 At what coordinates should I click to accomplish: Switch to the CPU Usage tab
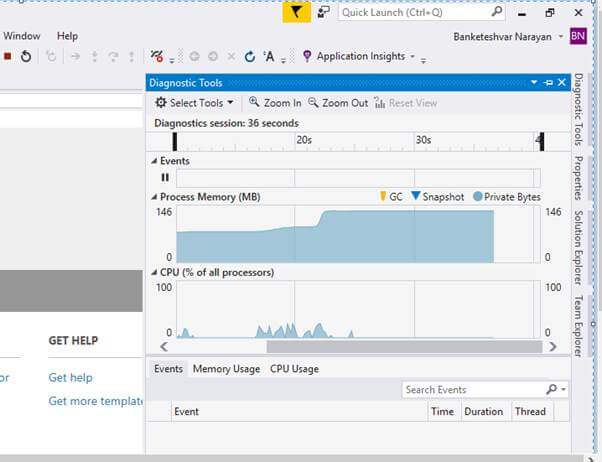[x=294, y=369]
